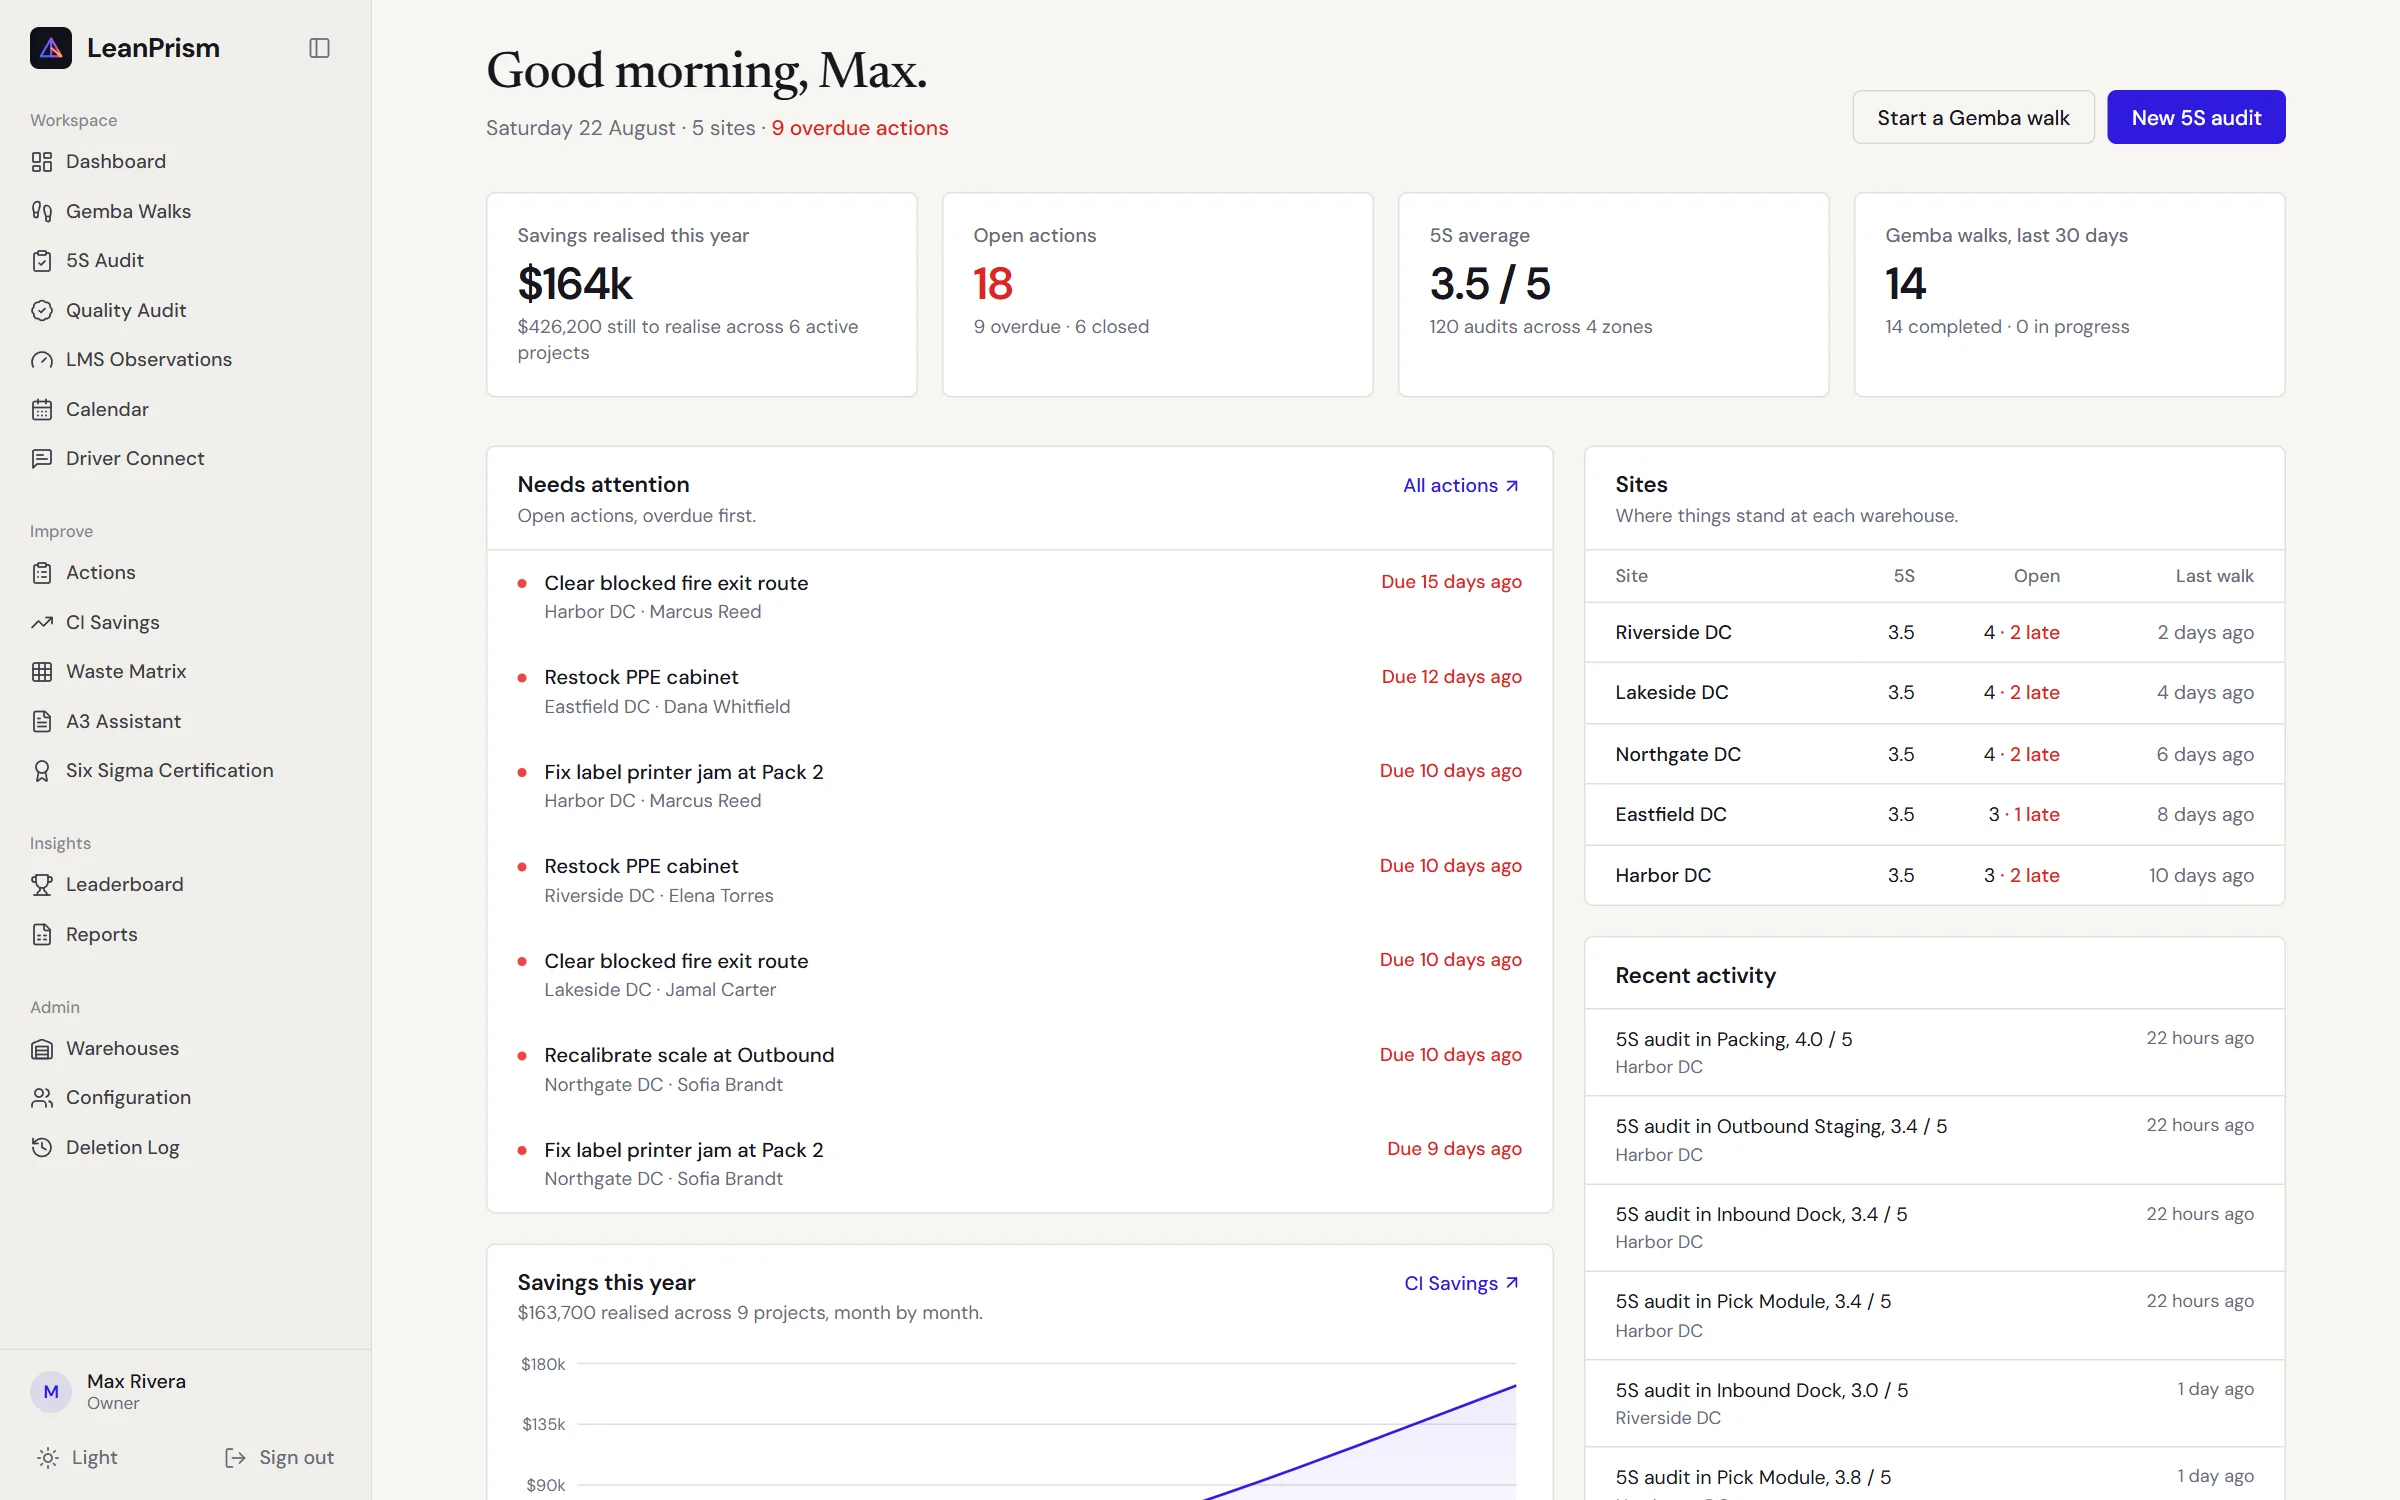2400x1500 pixels.
Task: Follow the CI Savings chart link
Action: tap(1462, 1283)
